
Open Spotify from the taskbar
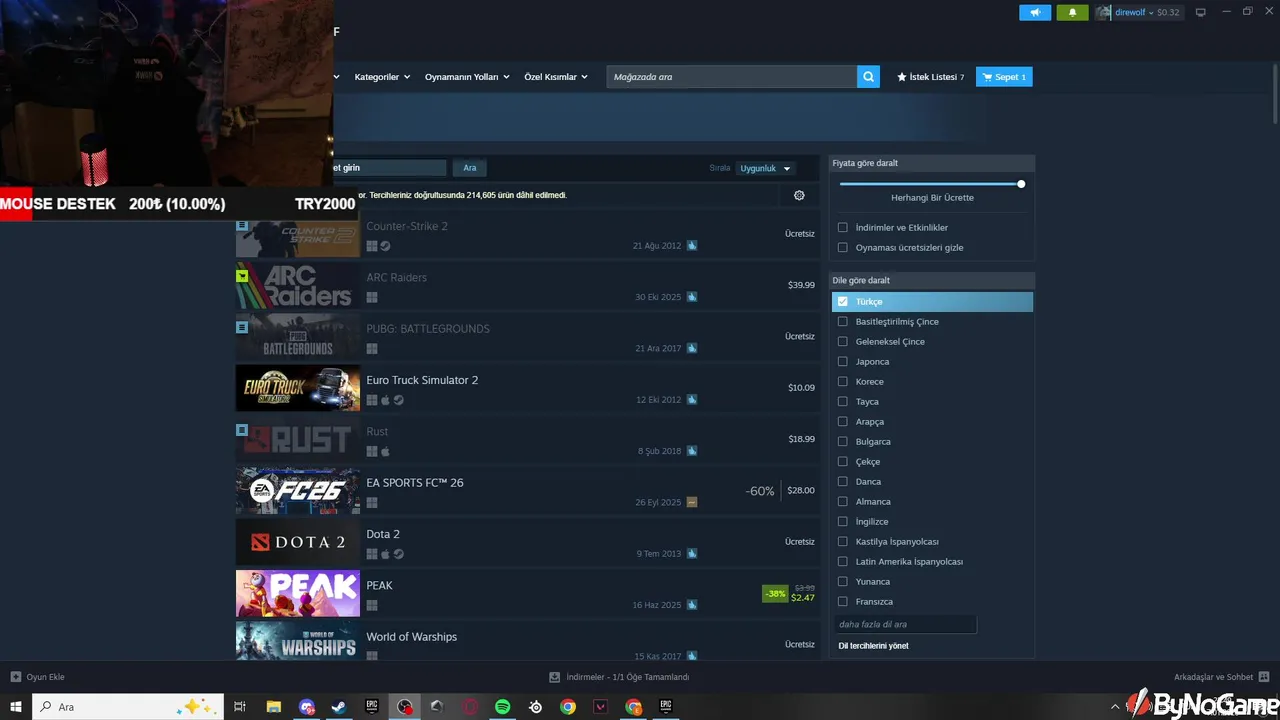pos(502,707)
